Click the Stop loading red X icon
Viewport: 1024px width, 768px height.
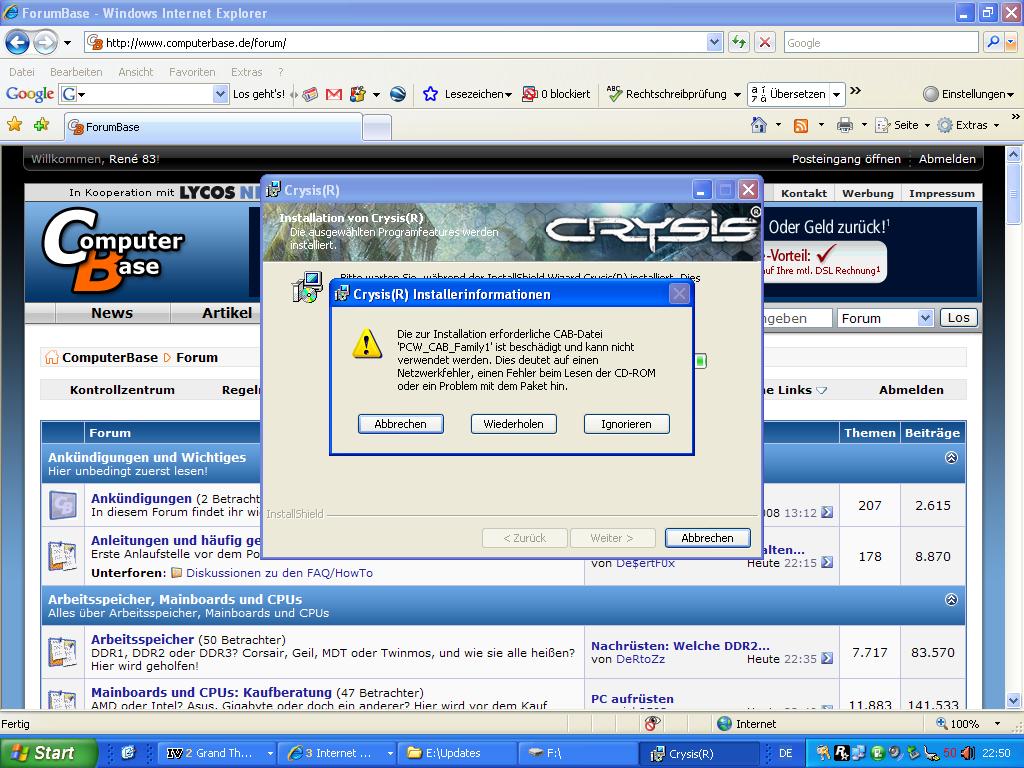click(765, 43)
